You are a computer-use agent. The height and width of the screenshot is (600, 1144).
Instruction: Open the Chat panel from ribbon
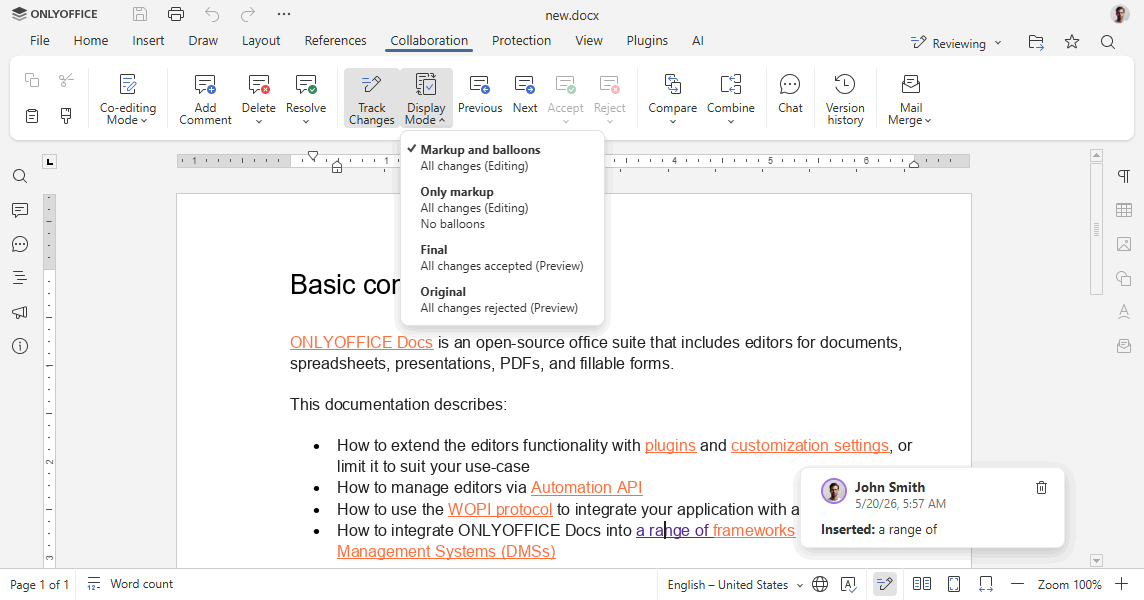(790, 95)
